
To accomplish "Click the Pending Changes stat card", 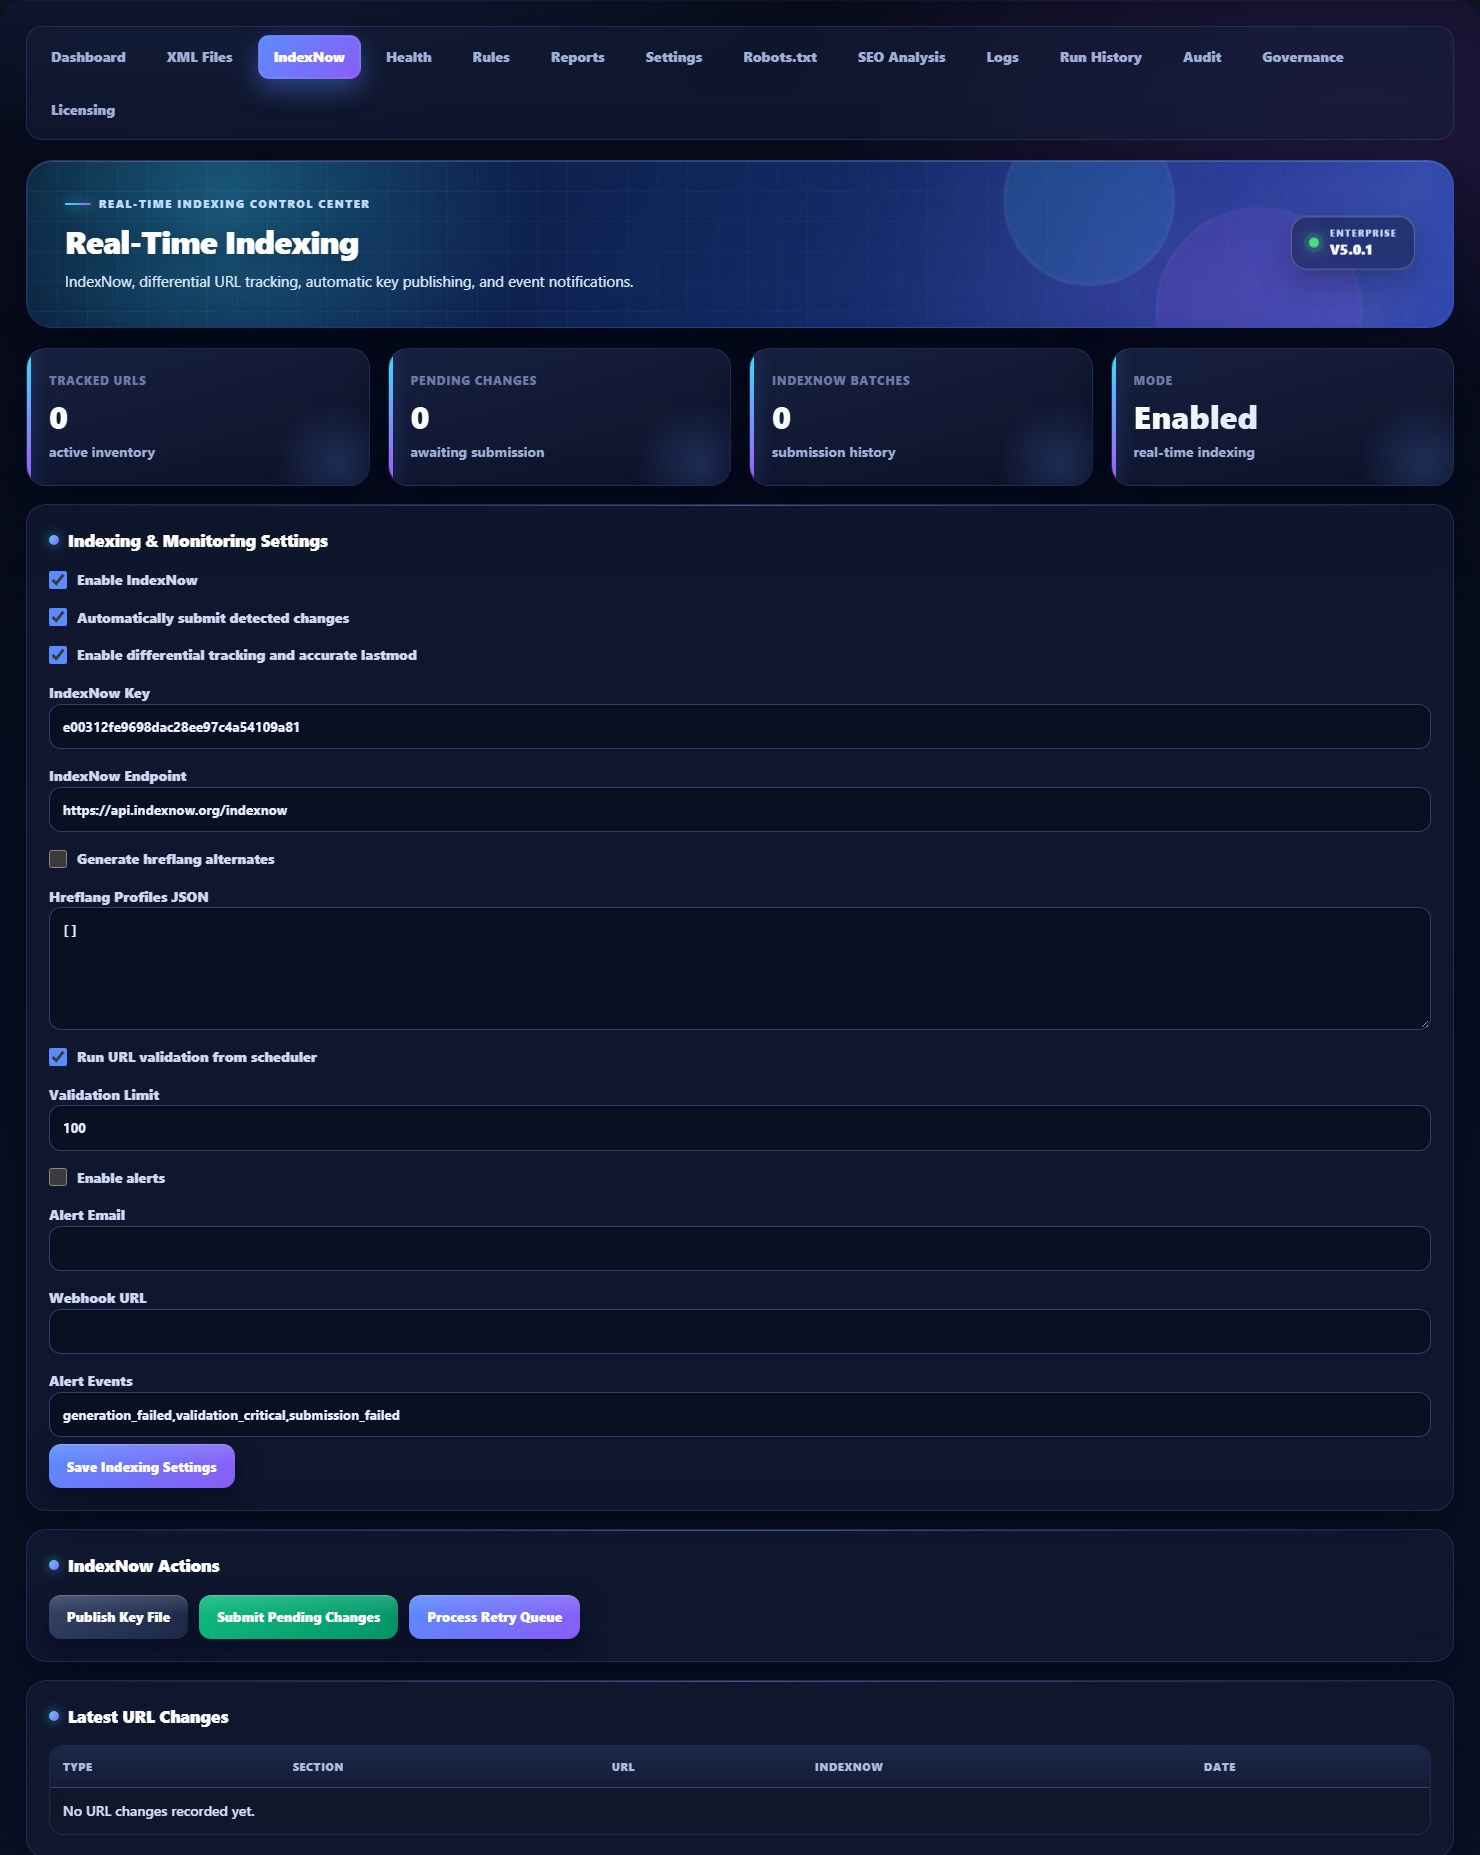I will pyautogui.click(x=559, y=417).
